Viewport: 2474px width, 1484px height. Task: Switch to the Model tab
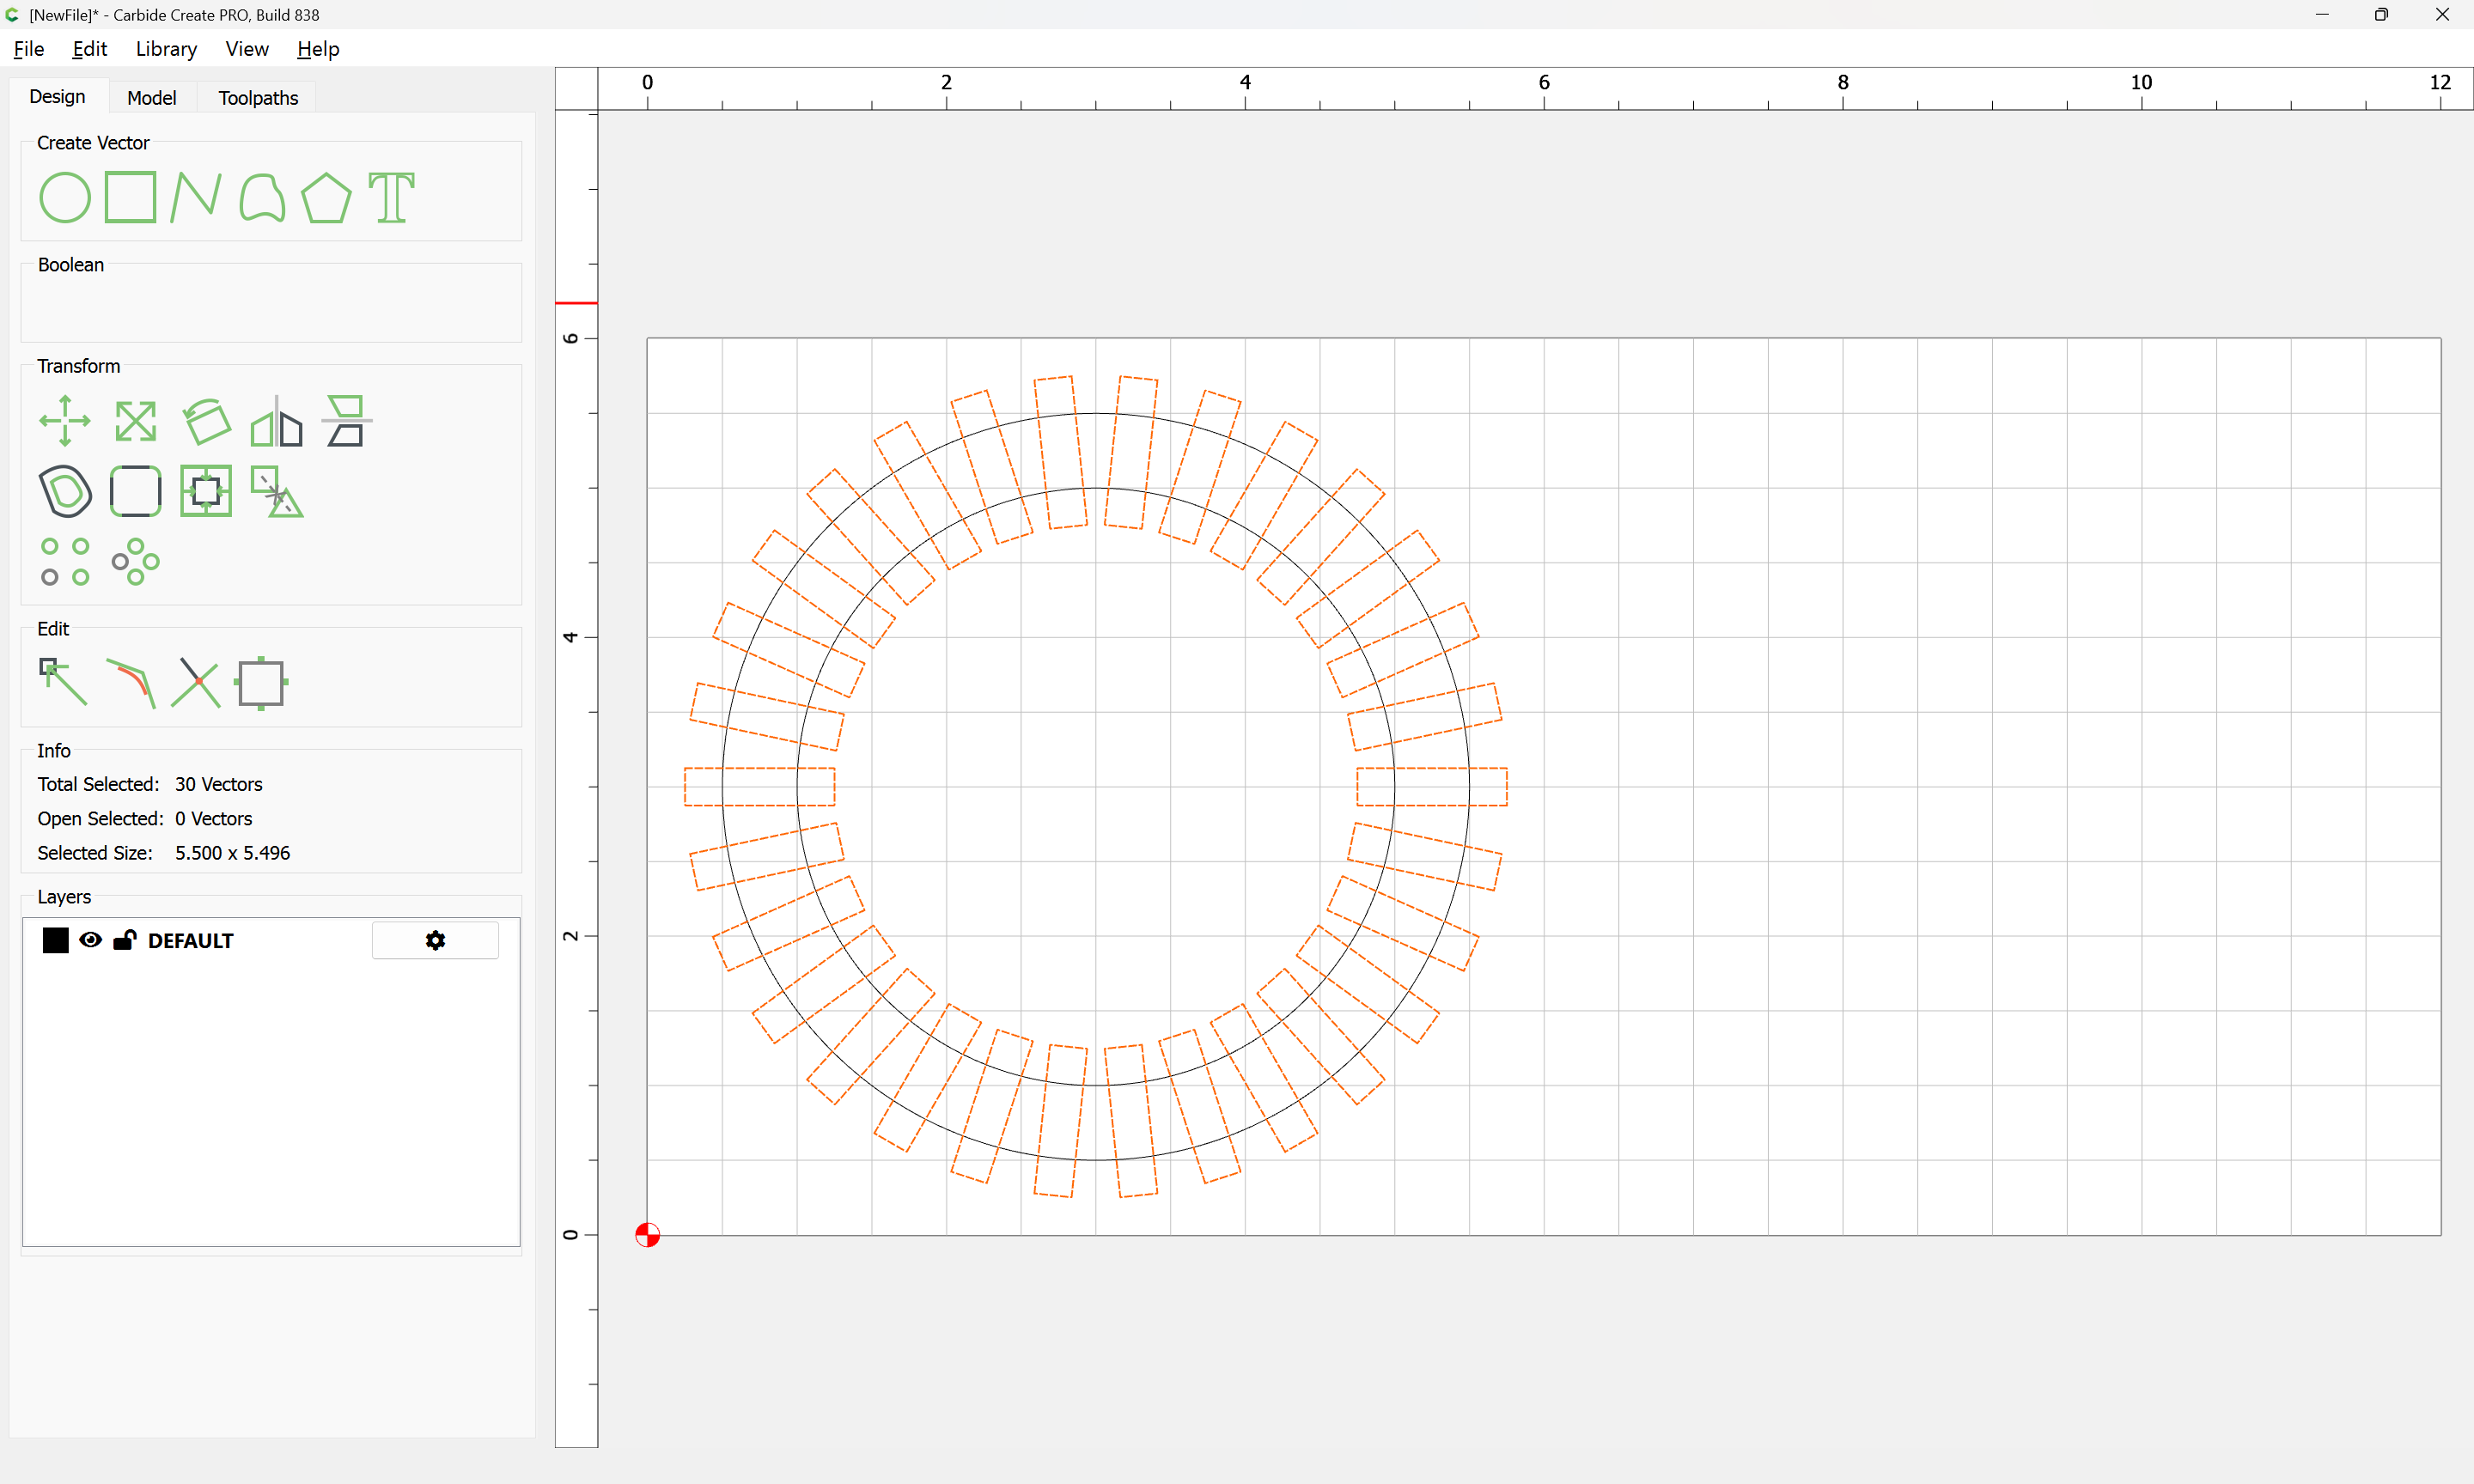(151, 98)
